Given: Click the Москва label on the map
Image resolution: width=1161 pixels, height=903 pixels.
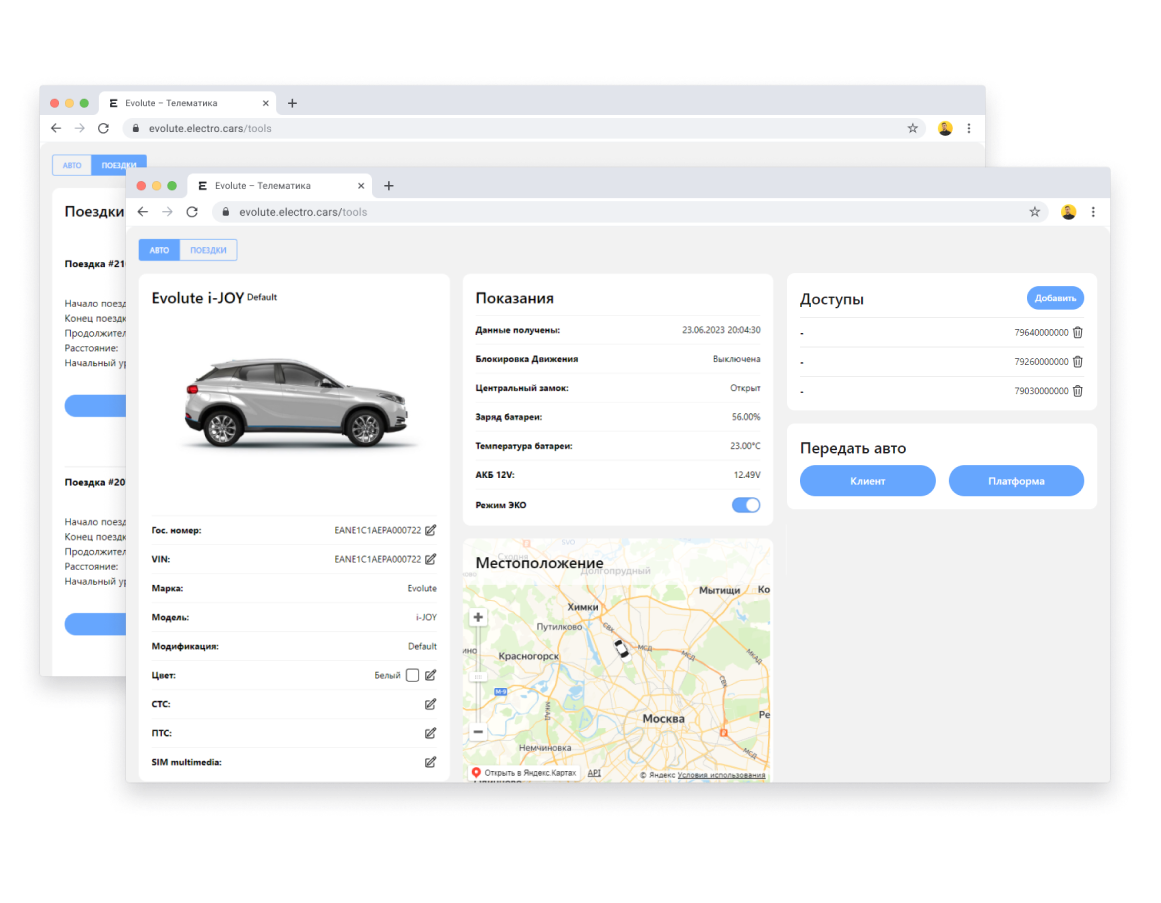Looking at the screenshot, I should click(663, 719).
